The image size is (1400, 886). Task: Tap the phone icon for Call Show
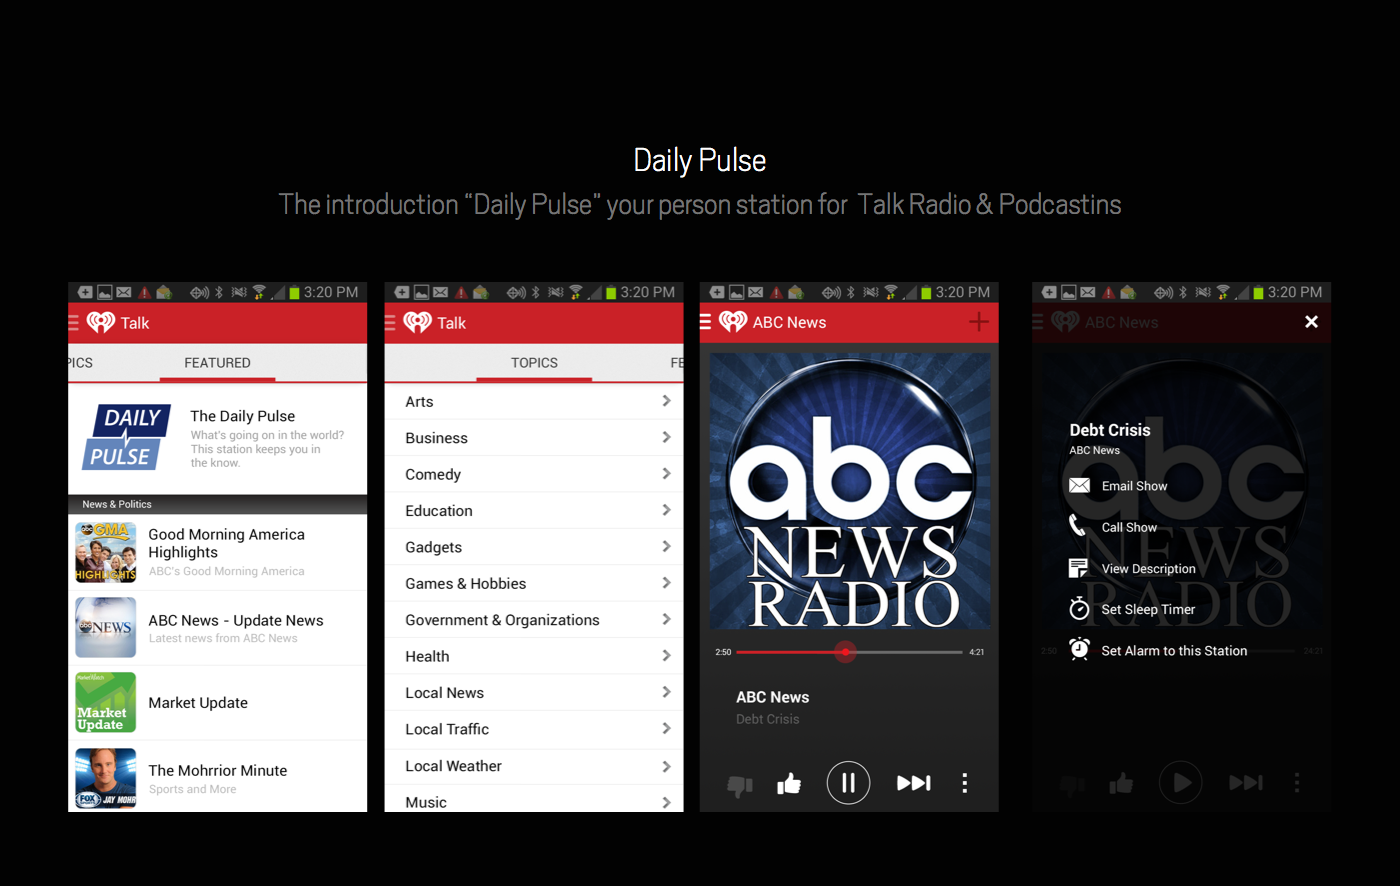1077,525
